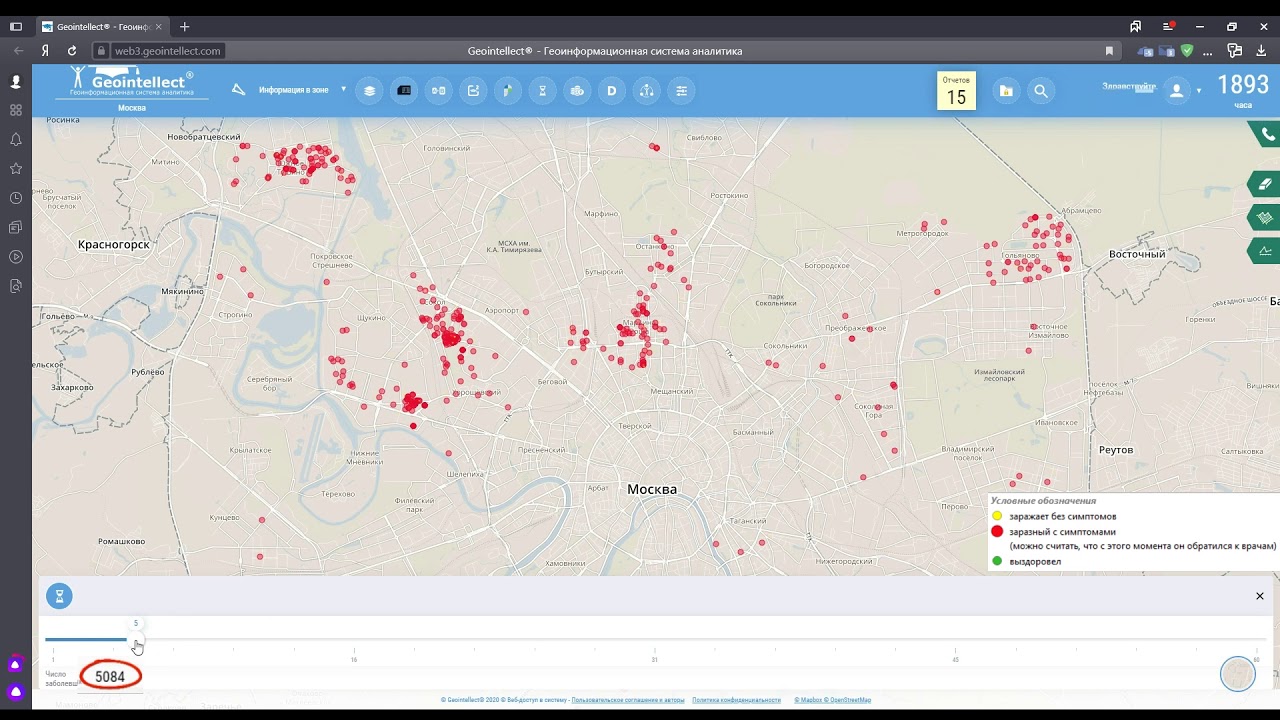Open the letter D tool
Image resolution: width=1280 pixels, height=720 pixels.
[612, 91]
